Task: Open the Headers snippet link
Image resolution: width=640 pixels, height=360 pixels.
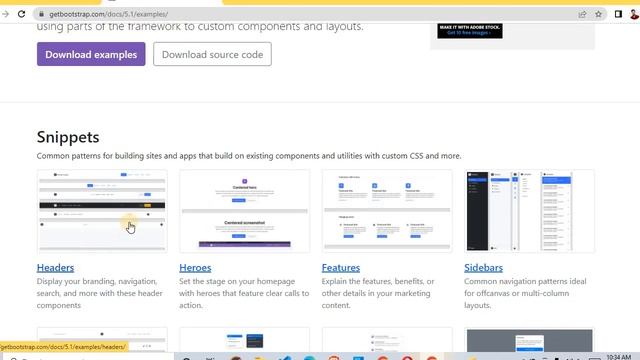Action: [55, 268]
